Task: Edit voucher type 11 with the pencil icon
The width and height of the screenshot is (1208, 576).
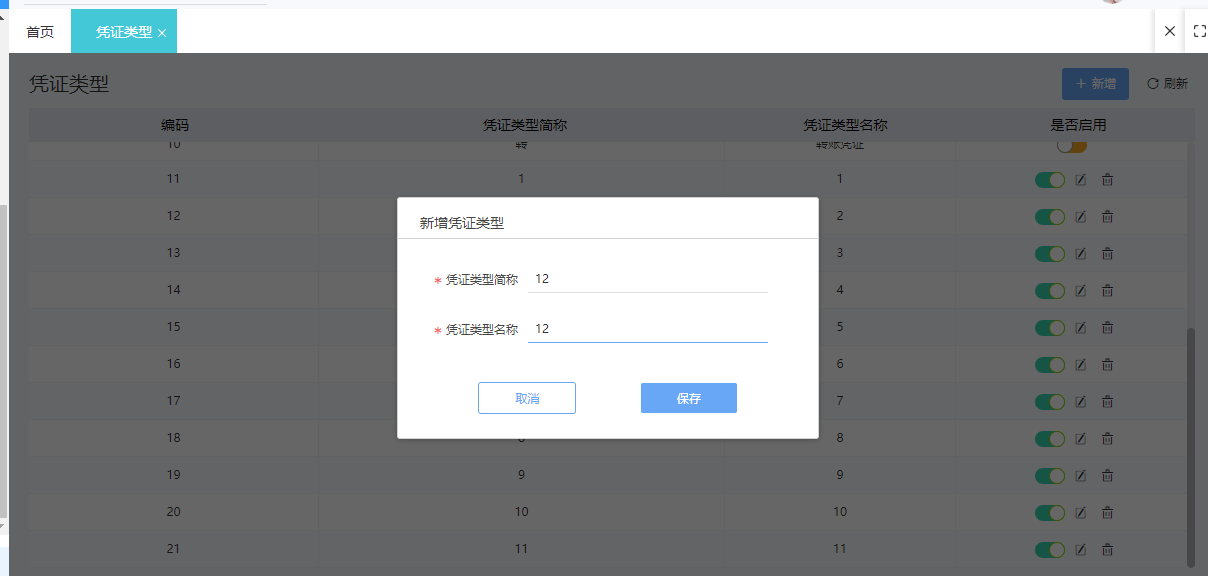Action: [1080, 179]
